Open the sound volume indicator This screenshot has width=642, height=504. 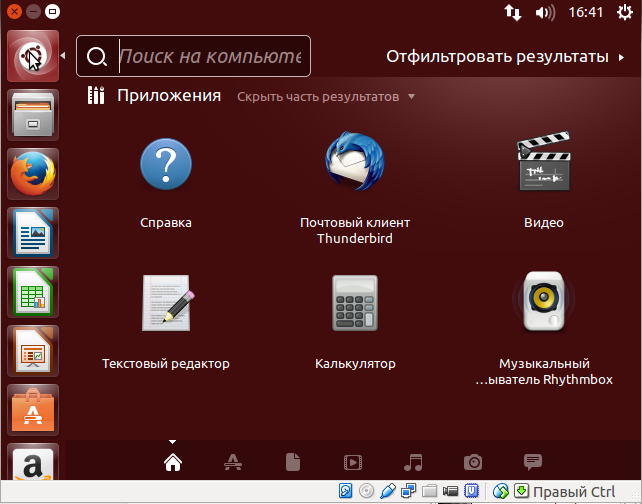(545, 13)
